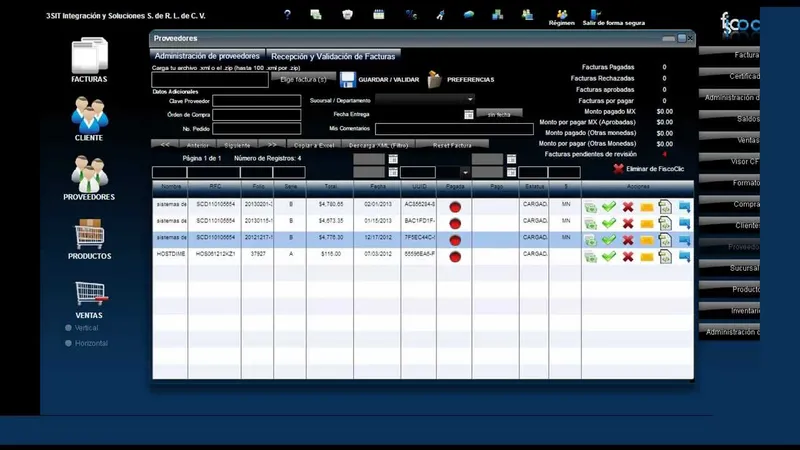Click the Orden de Compra input field
The image size is (800, 450).
tap(257, 115)
